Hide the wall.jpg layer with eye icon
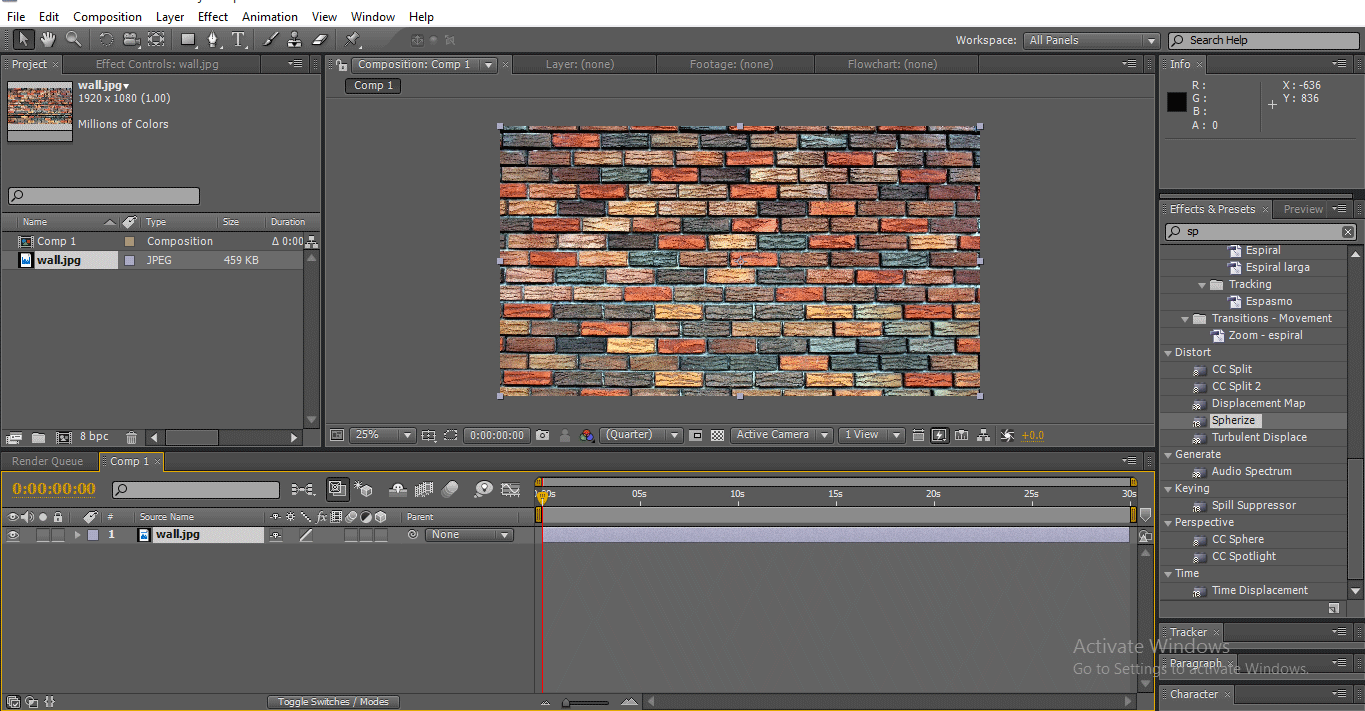Screen dimensions: 1365x711 click(x=14, y=535)
